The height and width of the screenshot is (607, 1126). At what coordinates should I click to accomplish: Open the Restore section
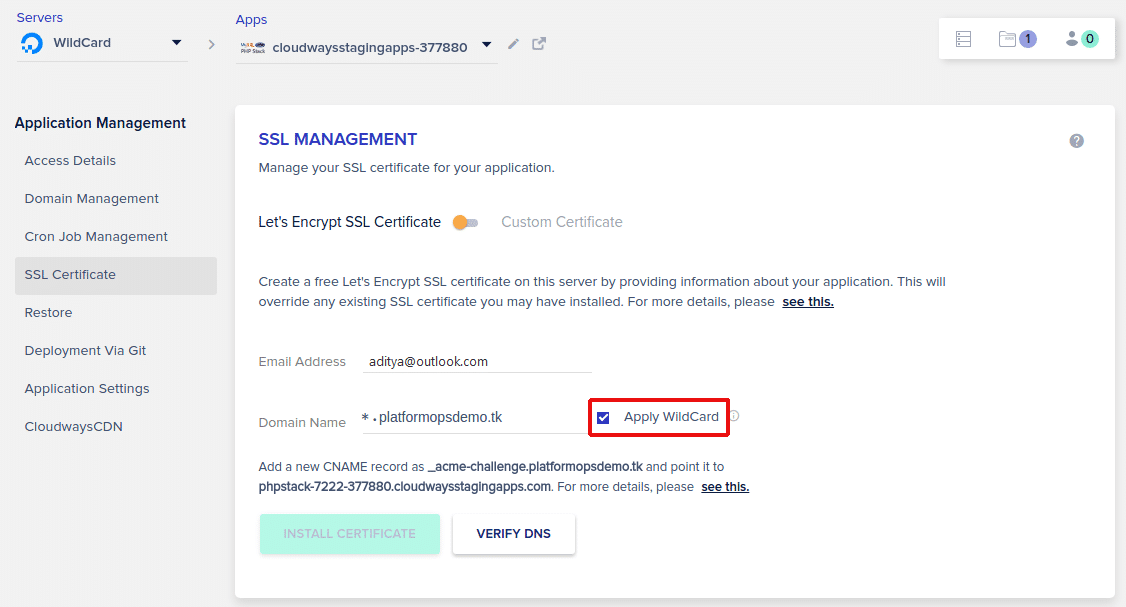point(48,313)
